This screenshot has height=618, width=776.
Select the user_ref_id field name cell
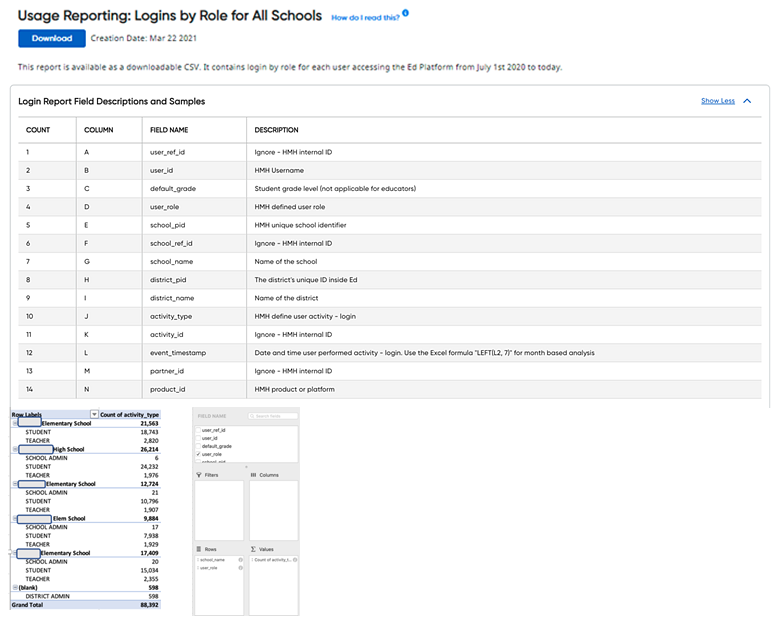click(167, 152)
